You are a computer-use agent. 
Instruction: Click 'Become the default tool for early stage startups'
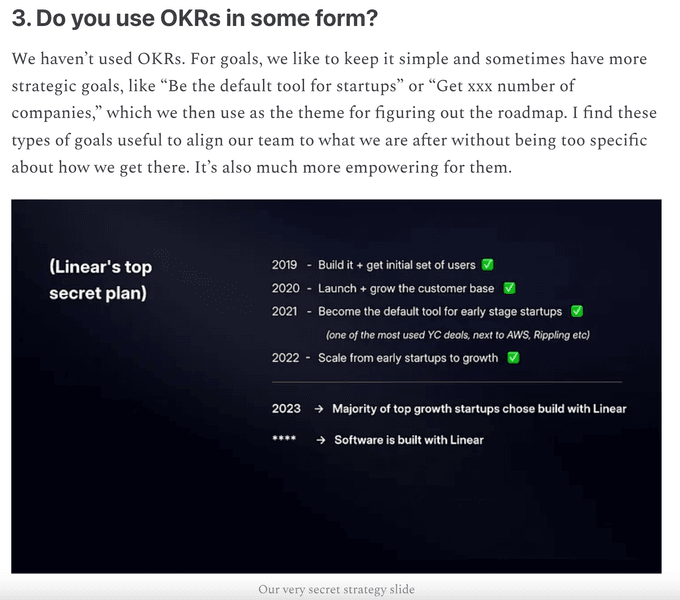(440, 311)
